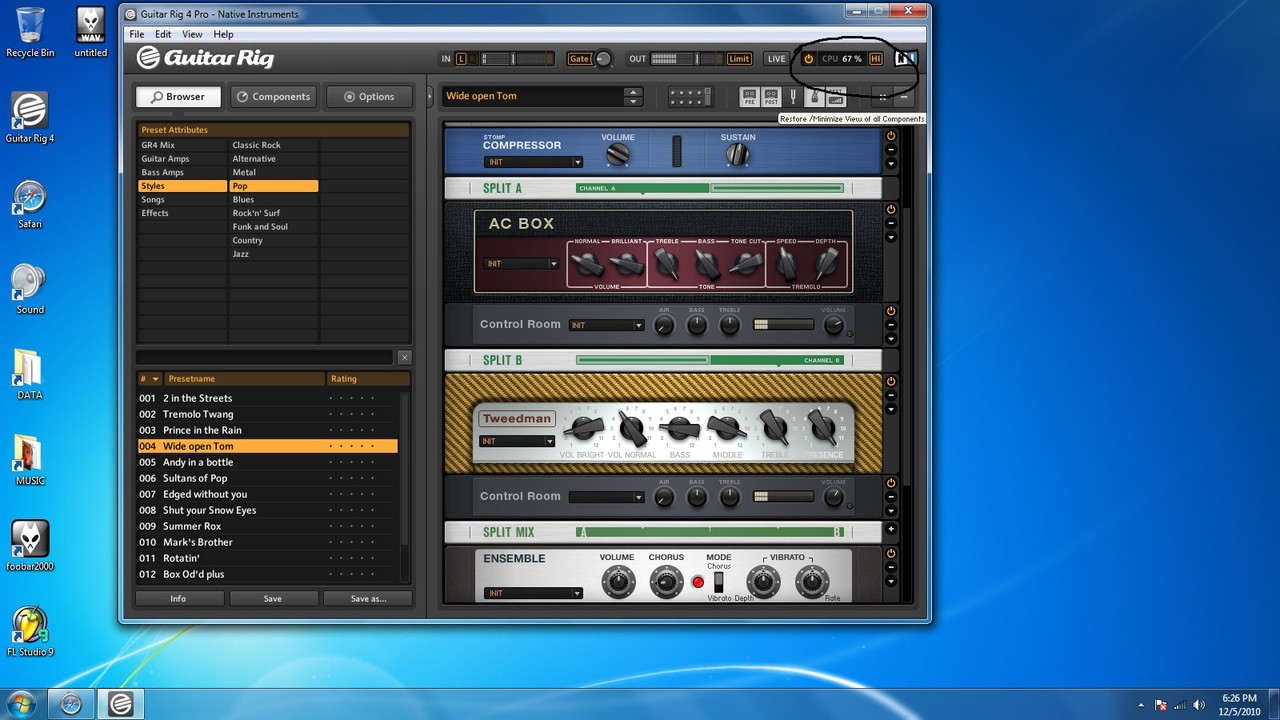Viewport: 1280px width, 720px height.
Task: Toggle the noise Gate button
Action: 579,59
